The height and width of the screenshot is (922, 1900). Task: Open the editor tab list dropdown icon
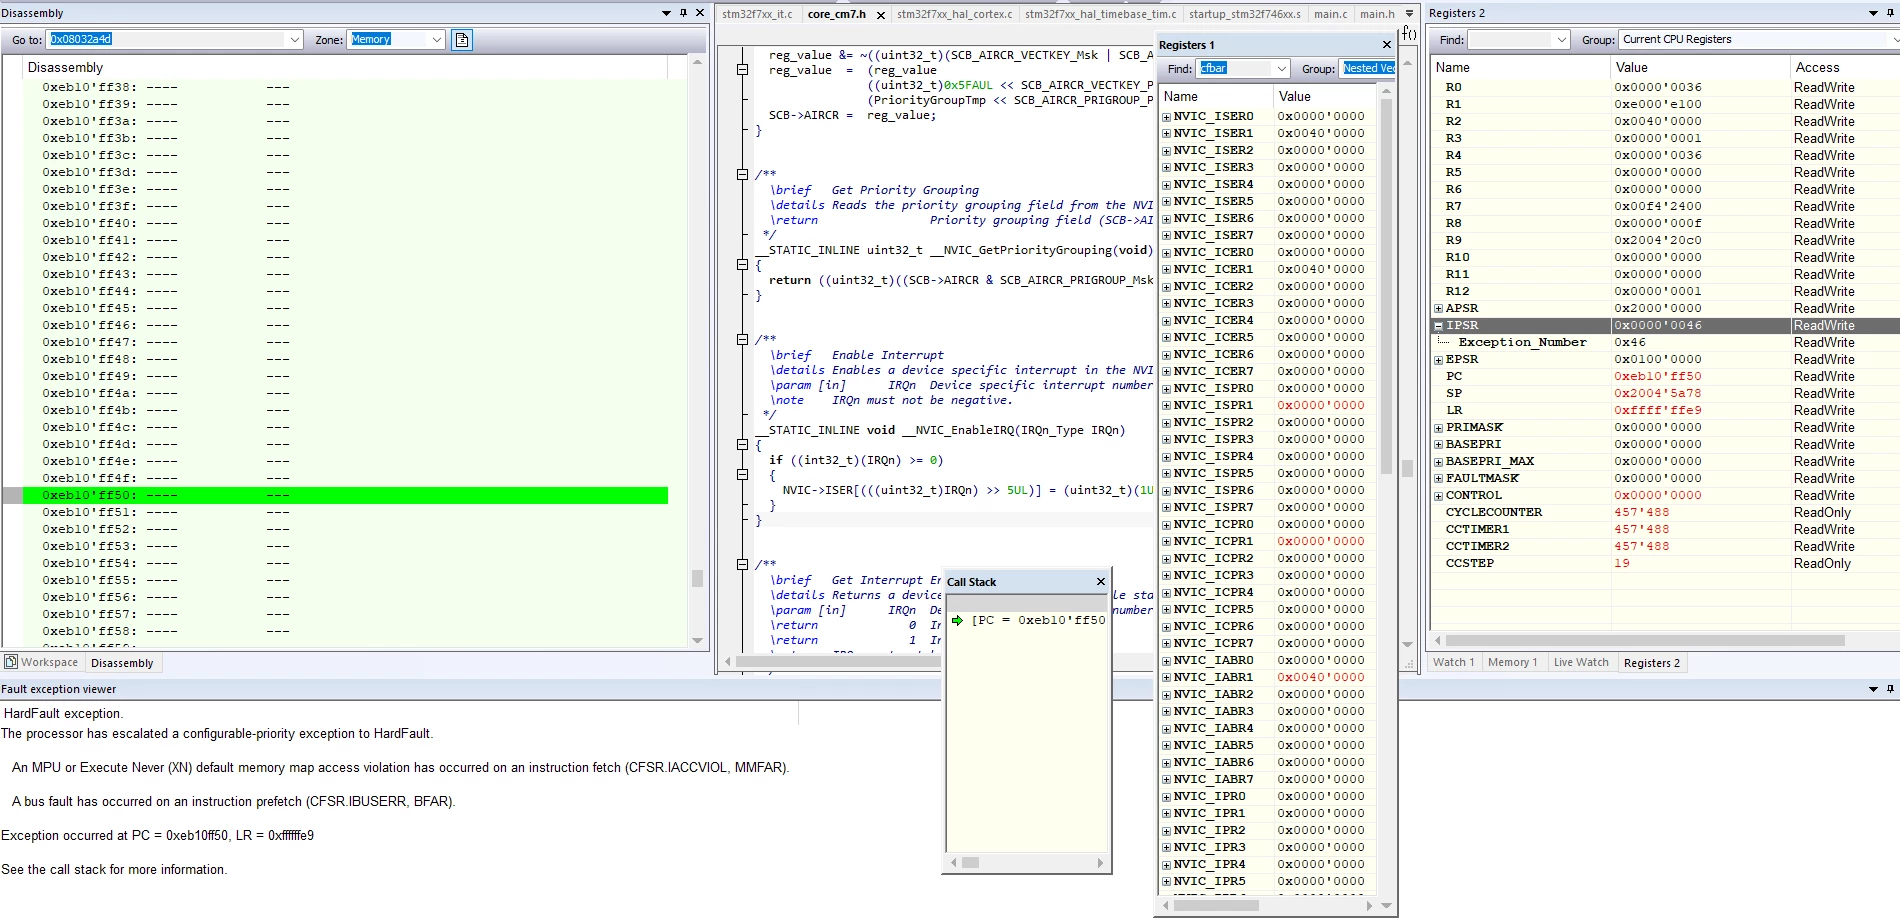click(x=1409, y=14)
